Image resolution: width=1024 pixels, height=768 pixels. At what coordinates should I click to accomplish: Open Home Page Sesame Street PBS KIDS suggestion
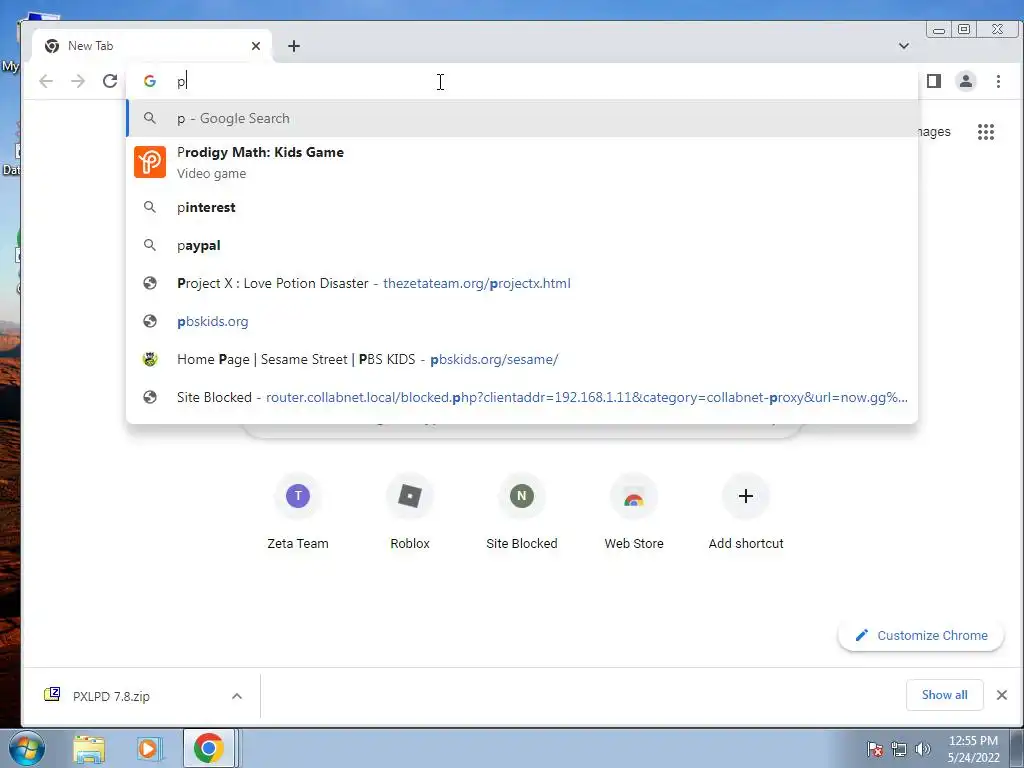point(522,359)
